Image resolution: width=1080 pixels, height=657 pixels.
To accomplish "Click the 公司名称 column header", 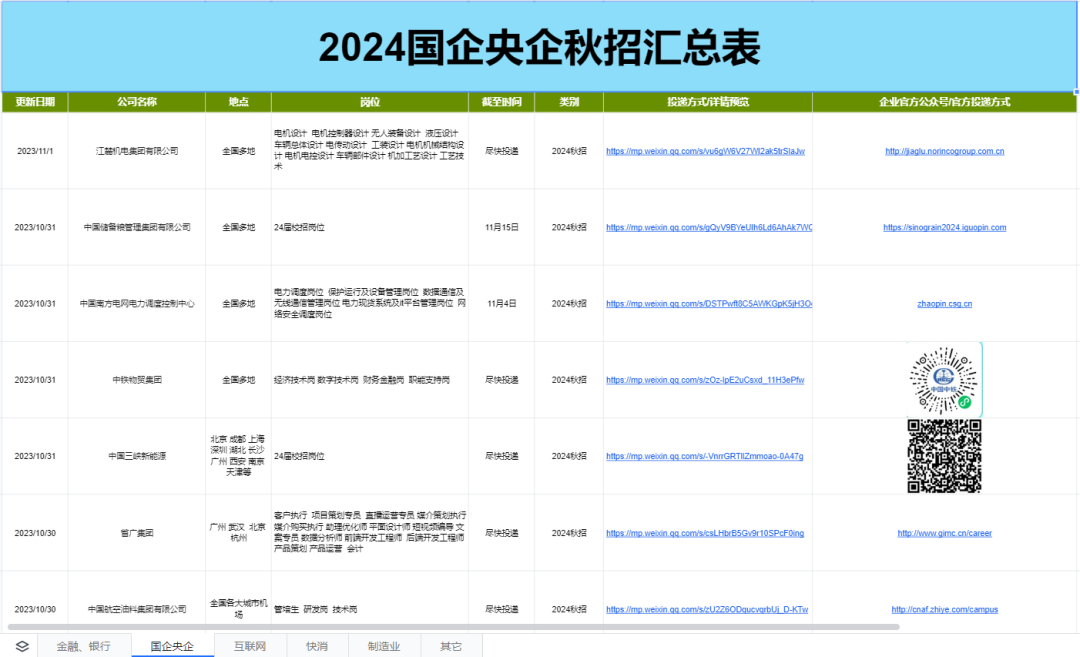I will click(136, 102).
